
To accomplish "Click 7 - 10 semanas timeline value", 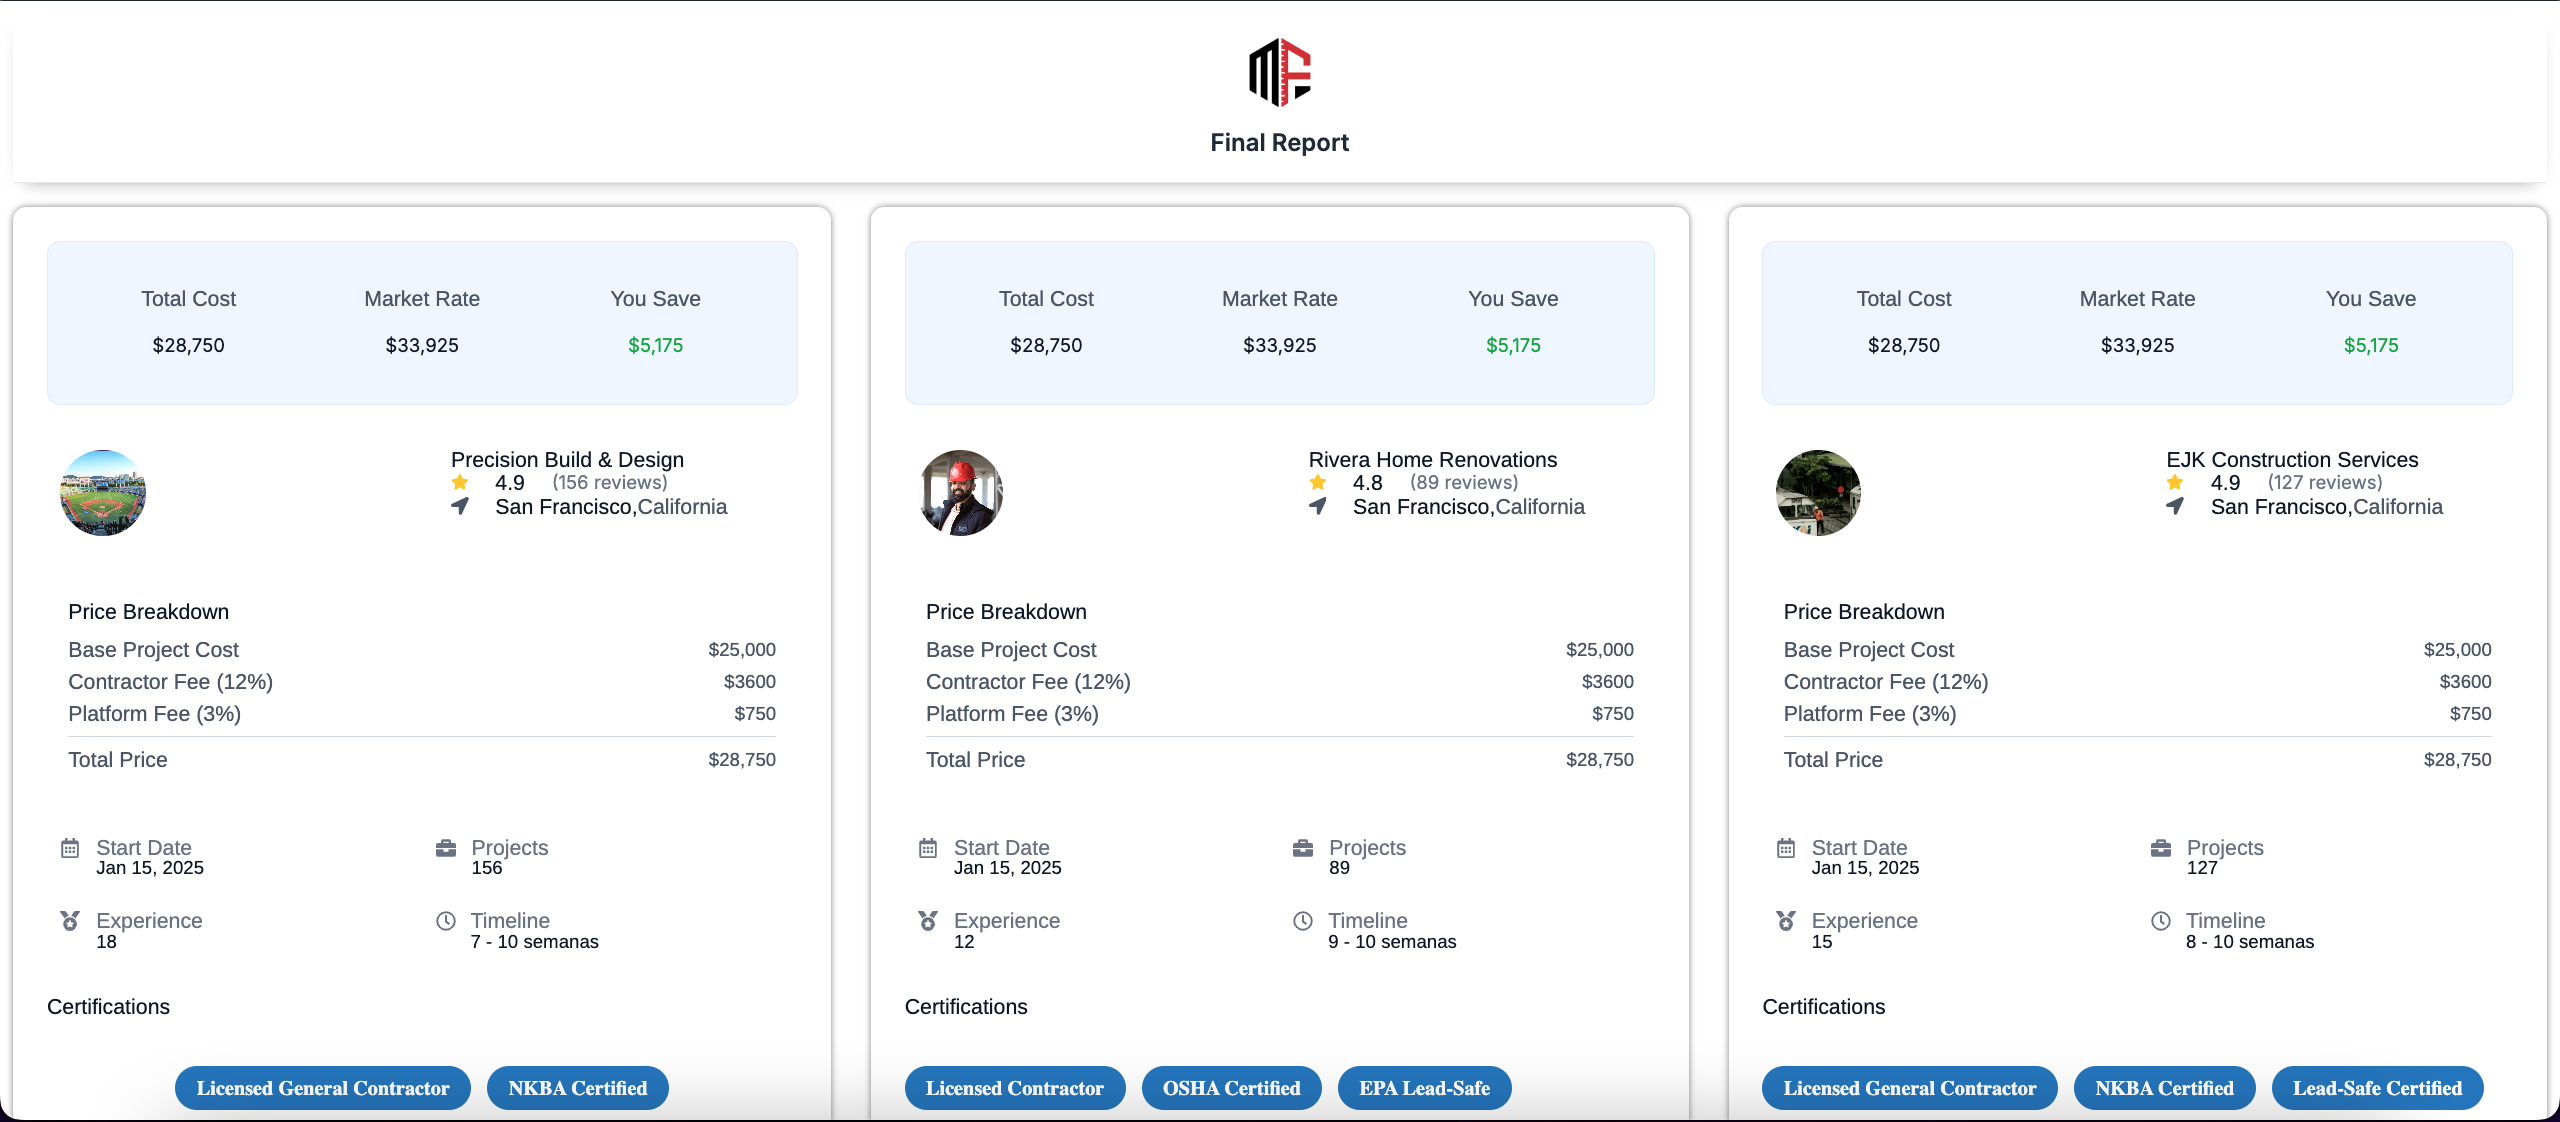I will (x=535, y=942).
